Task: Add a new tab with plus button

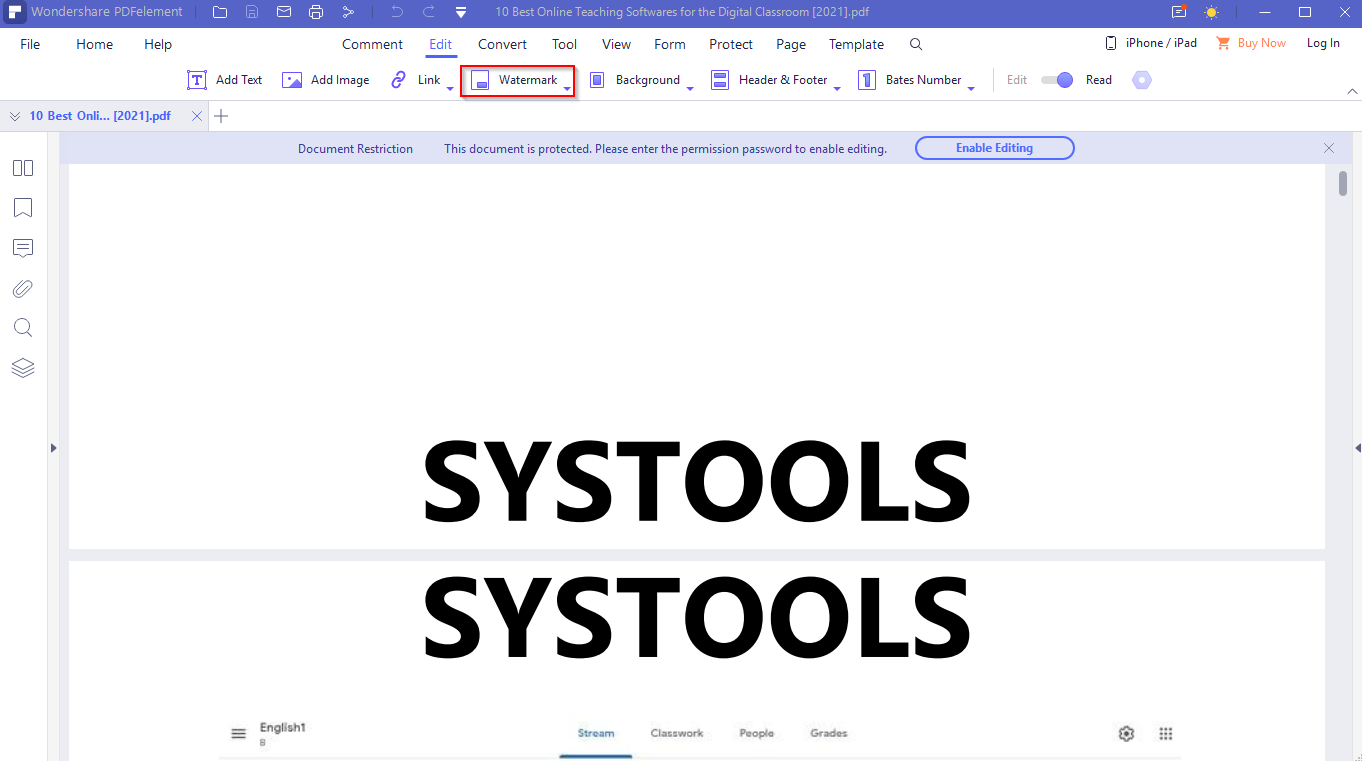Action: click(x=222, y=116)
